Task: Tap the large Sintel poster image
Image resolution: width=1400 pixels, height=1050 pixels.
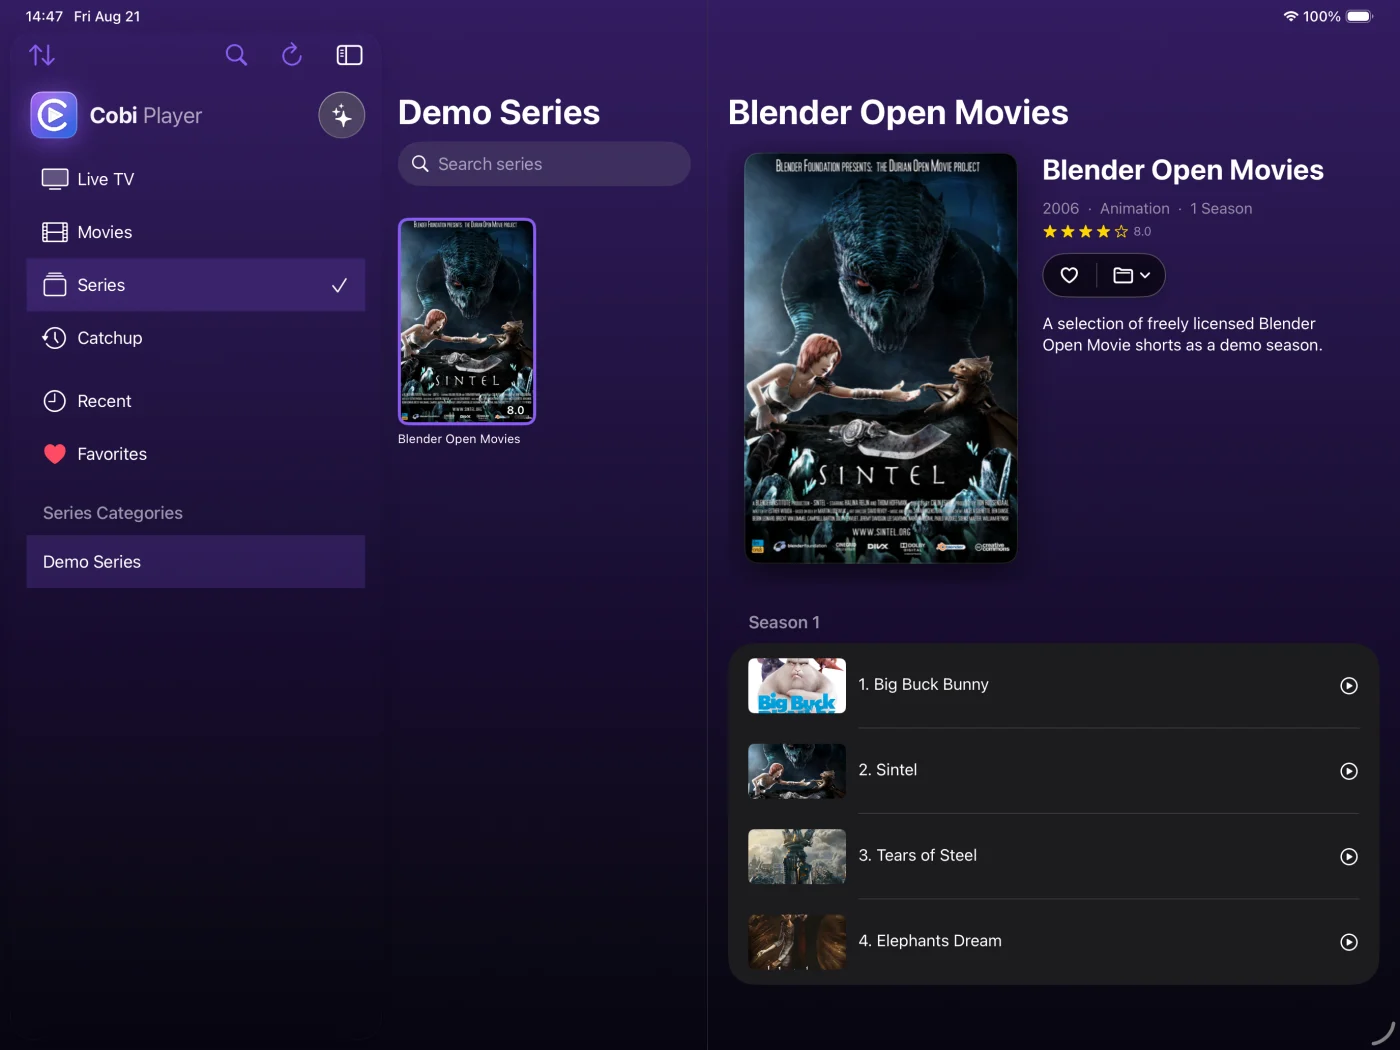Action: [x=881, y=357]
